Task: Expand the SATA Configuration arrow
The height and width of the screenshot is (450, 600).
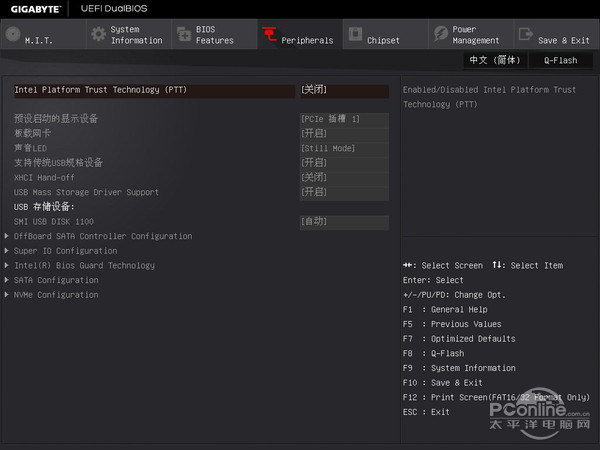Action: click(x=7, y=280)
